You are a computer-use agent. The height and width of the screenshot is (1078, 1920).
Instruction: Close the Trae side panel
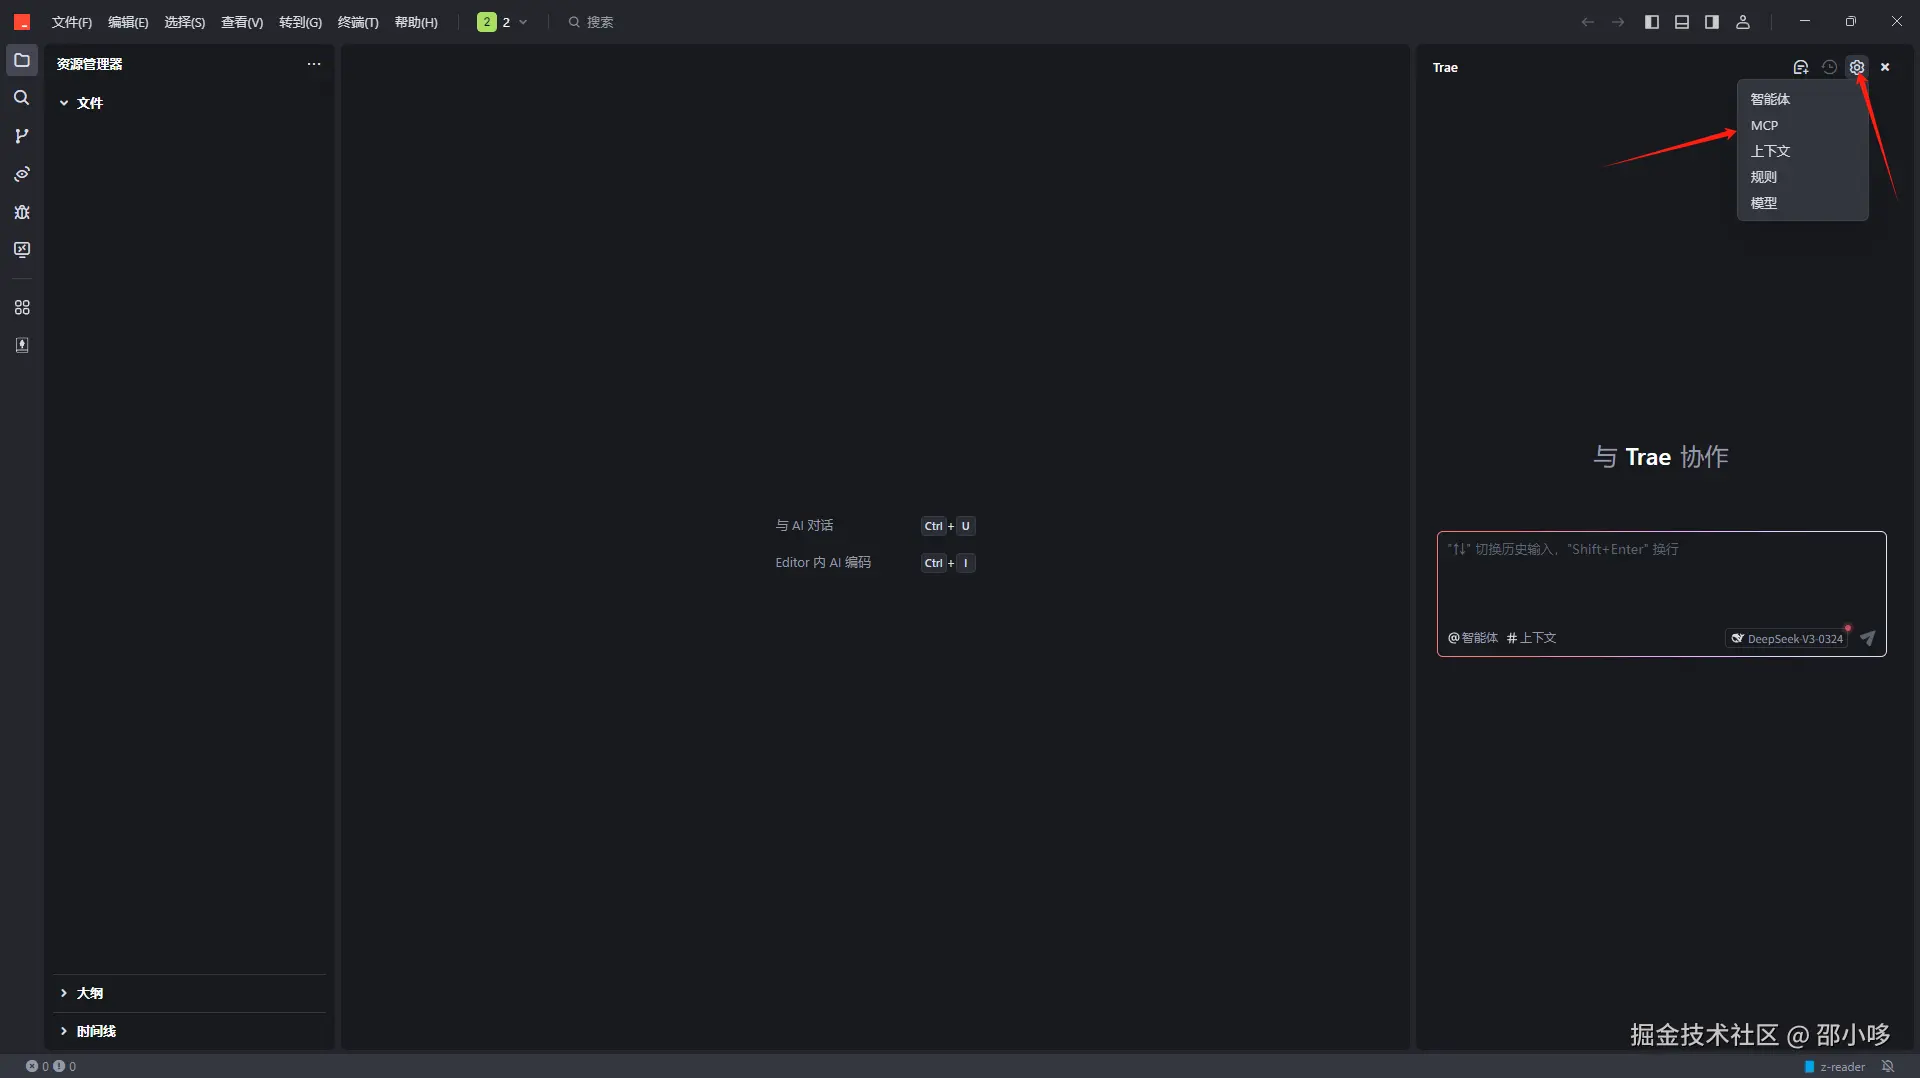coord(1885,67)
